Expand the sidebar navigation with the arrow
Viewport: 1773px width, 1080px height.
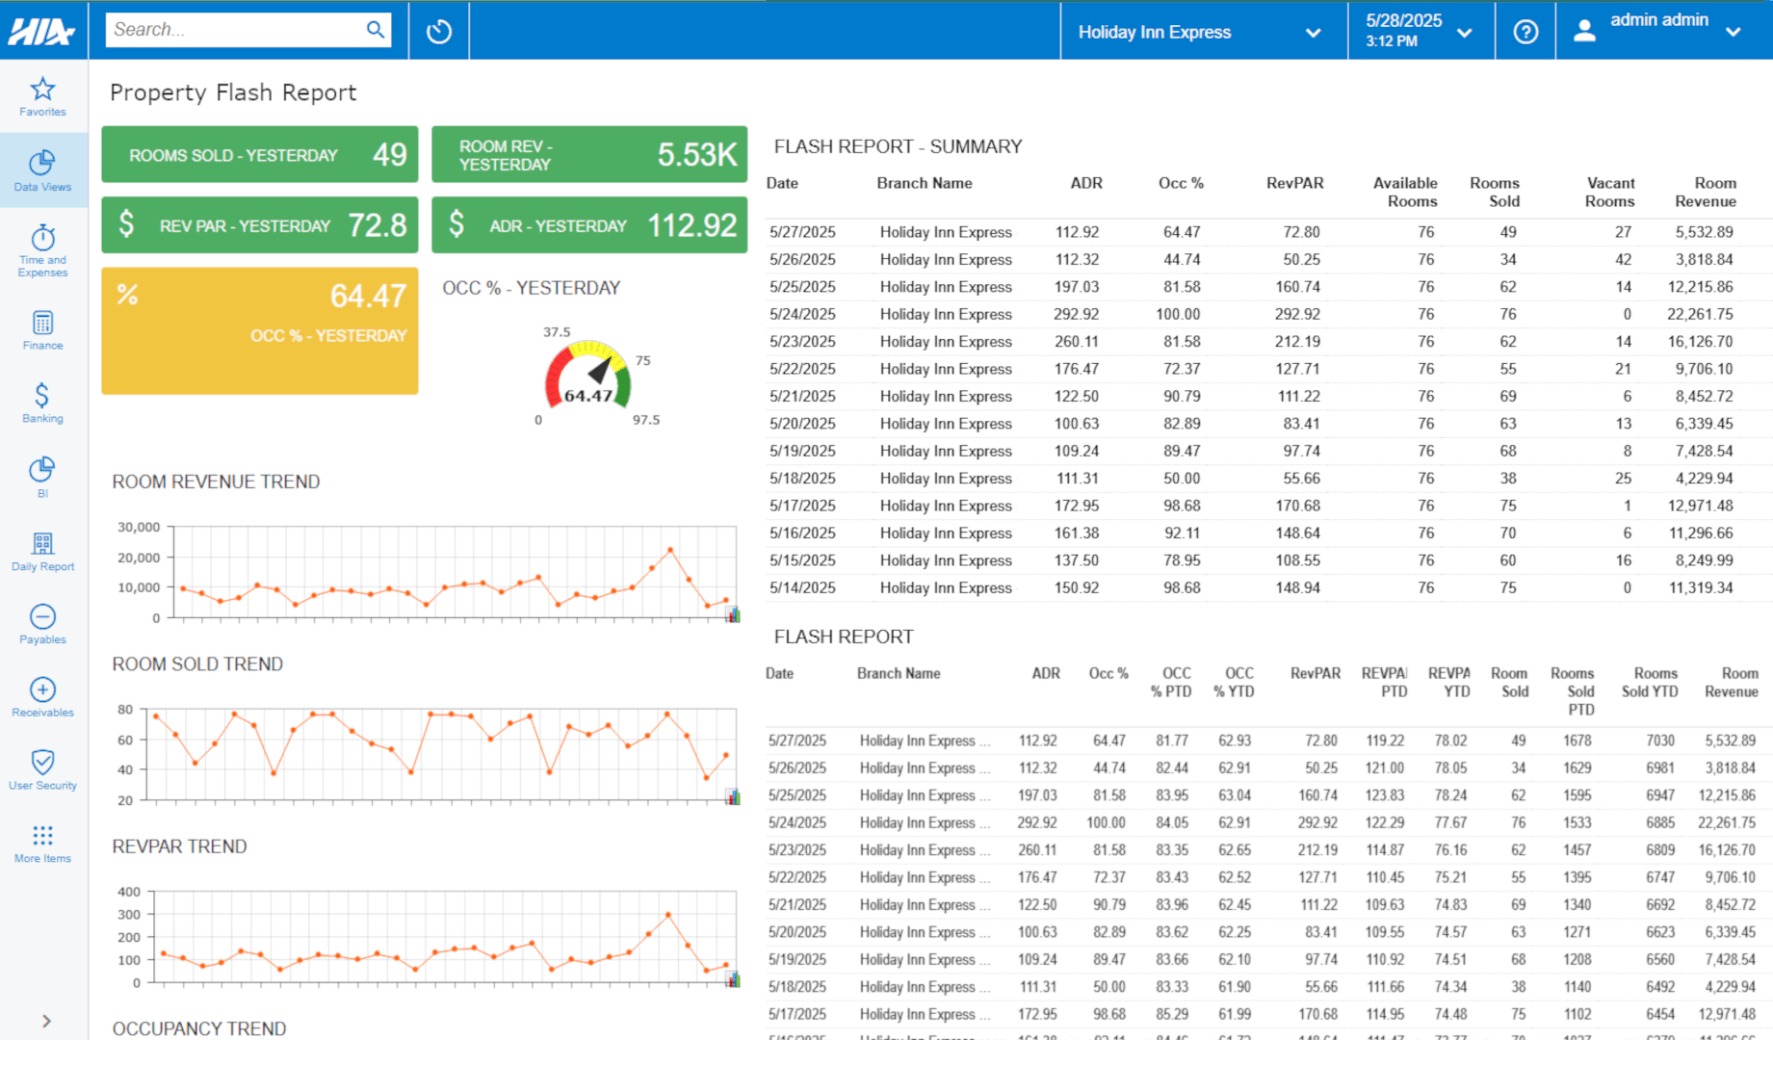point(46,1021)
